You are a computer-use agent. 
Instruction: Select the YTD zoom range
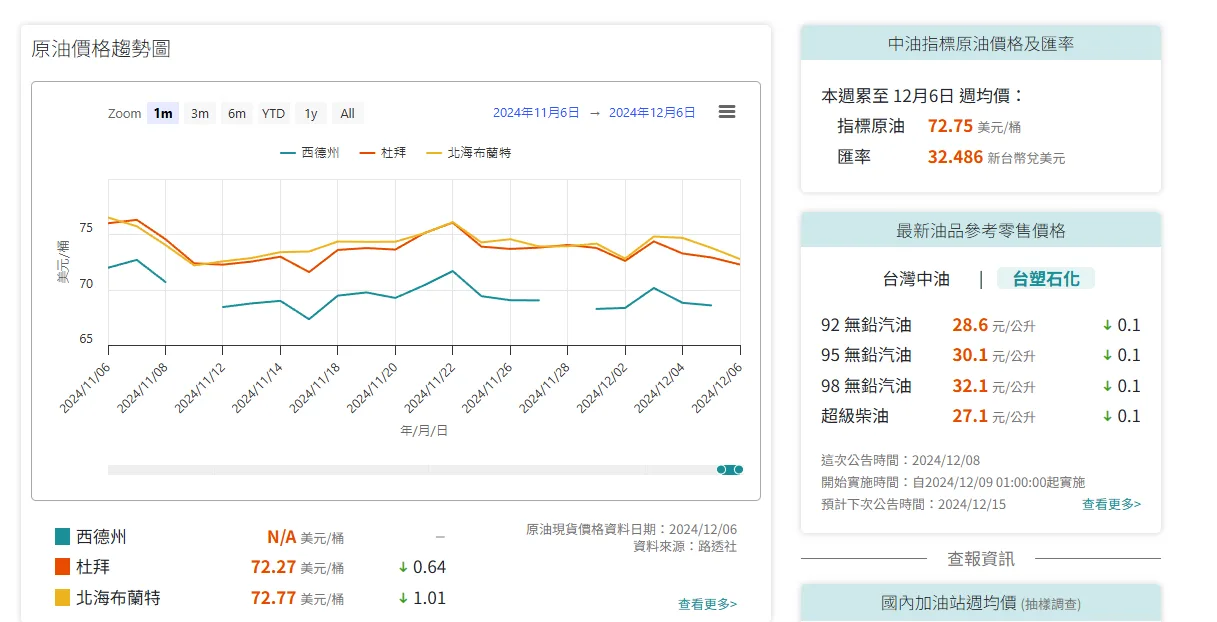coord(274,113)
